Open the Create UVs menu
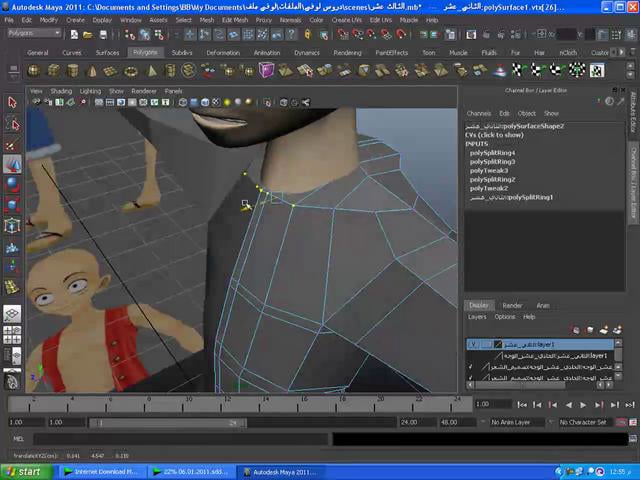Image resolution: width=640 pixels, height=480 pixels. [x=347, y=20]
